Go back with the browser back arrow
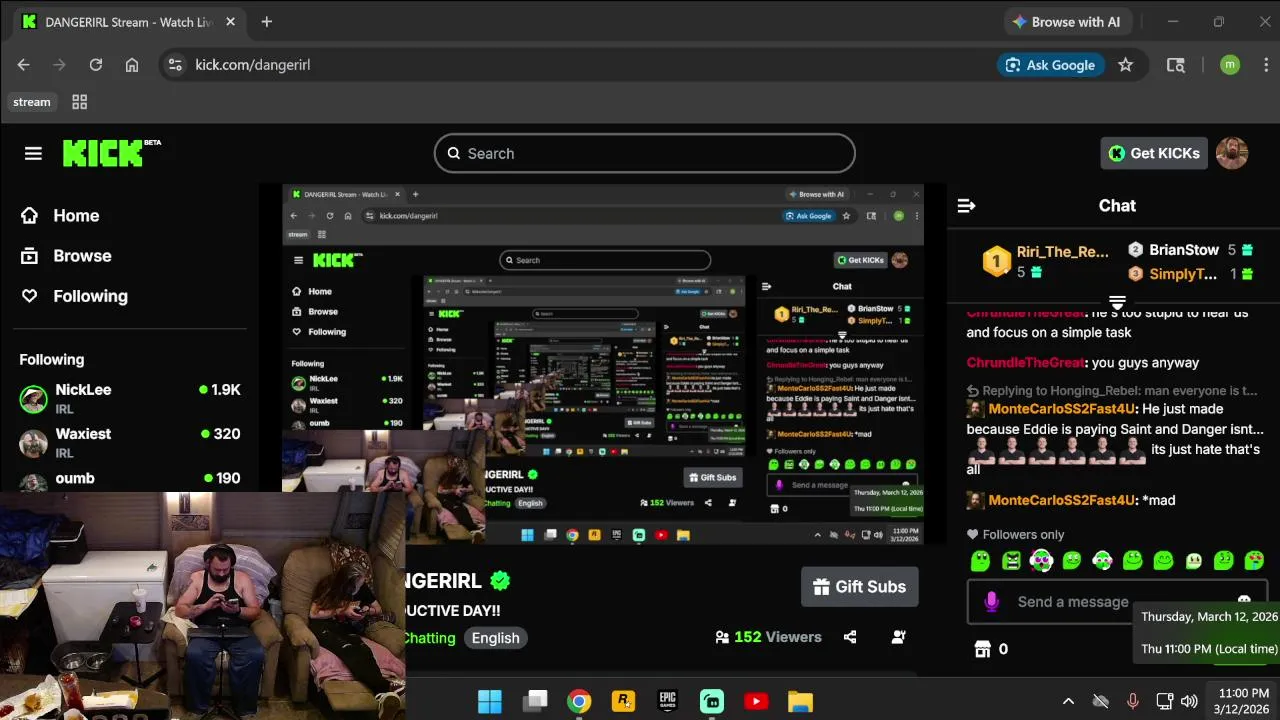This screenshot has width=1280, height=720. (23, 65)
